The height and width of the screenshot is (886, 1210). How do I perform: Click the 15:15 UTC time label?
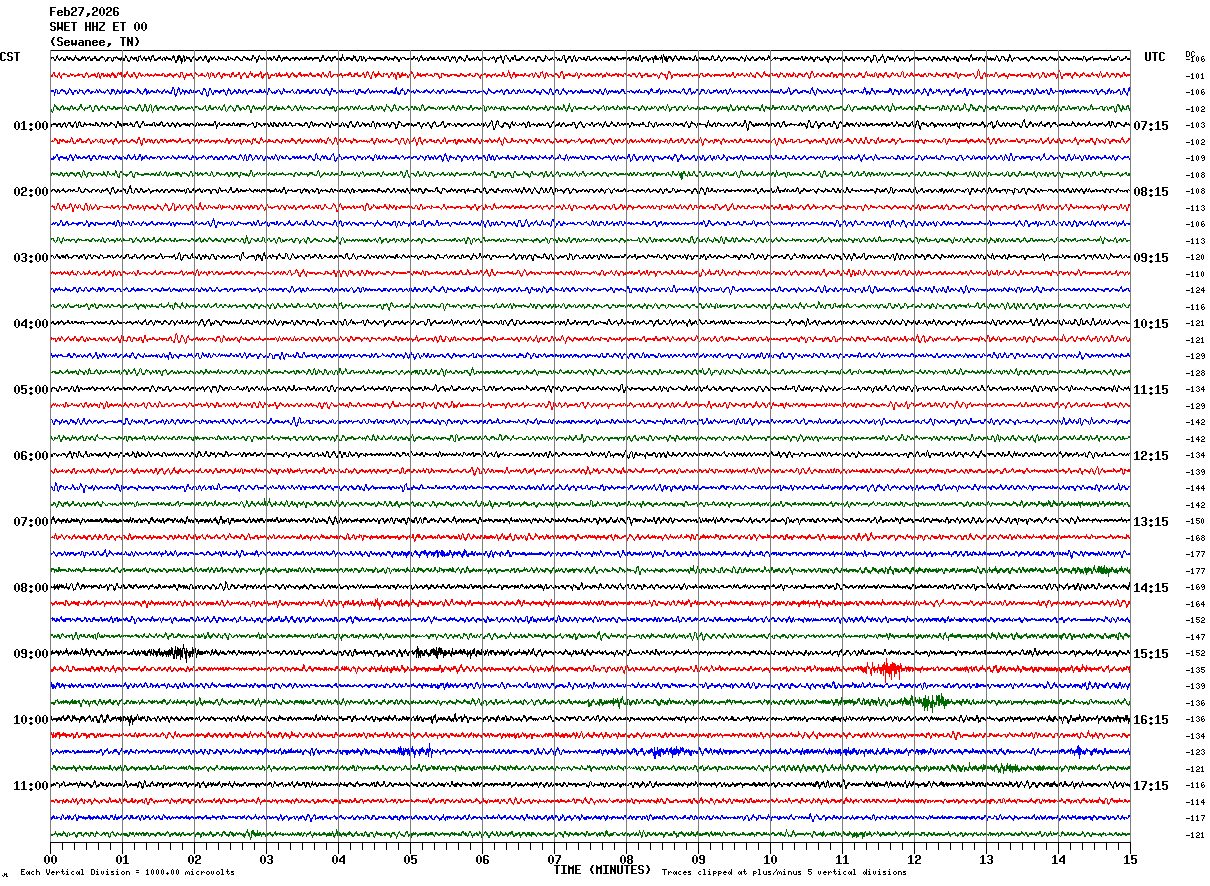[1150, 654]
